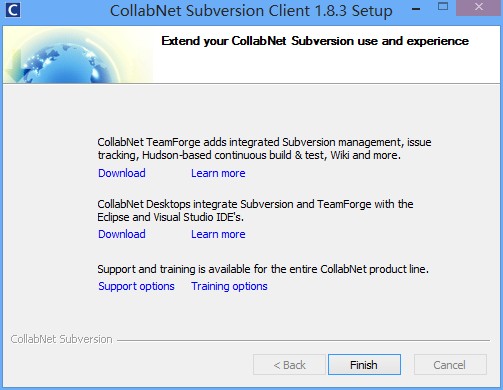Open the TeamForge Download link
503x390 pixels.
[x=122, y=173]
